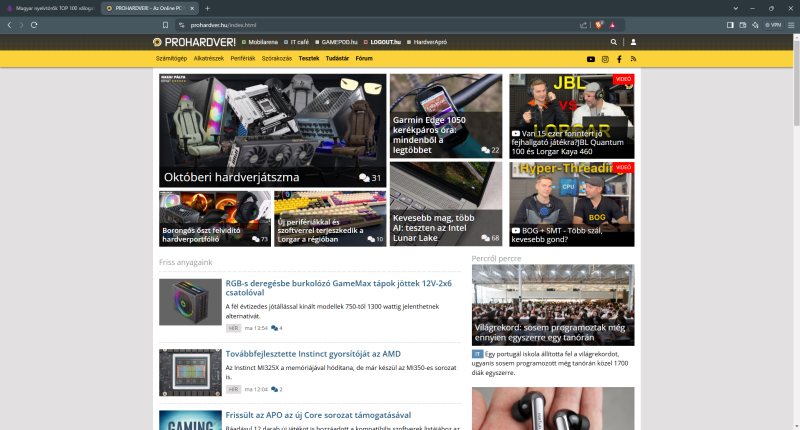Click the browser forward arrow
Viewport: 800px width, 430px height.
click(21, 25)
